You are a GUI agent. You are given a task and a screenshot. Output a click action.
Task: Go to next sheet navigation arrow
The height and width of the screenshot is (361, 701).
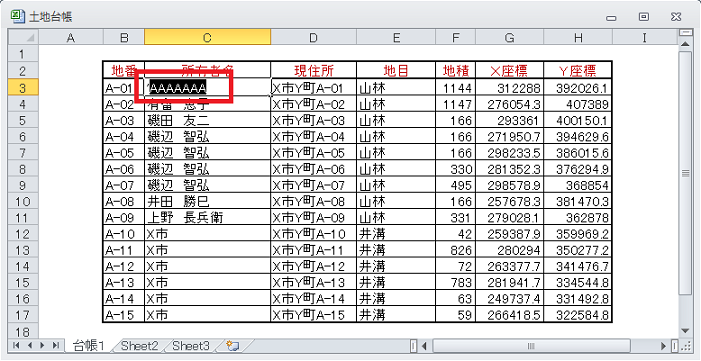42,345
